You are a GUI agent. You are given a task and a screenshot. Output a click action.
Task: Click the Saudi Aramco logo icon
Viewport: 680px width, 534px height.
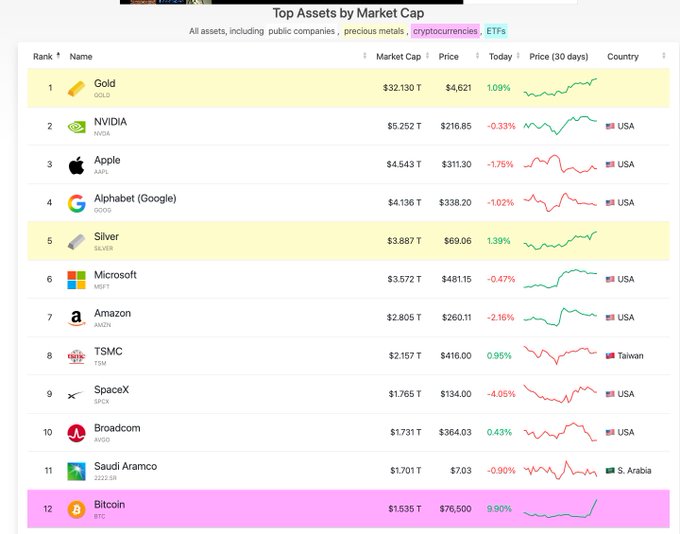[x=76, y=471]
